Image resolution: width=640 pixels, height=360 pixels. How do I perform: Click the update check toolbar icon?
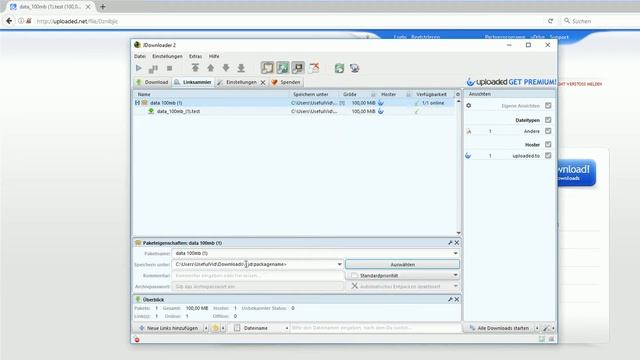(x=355, y=68)
